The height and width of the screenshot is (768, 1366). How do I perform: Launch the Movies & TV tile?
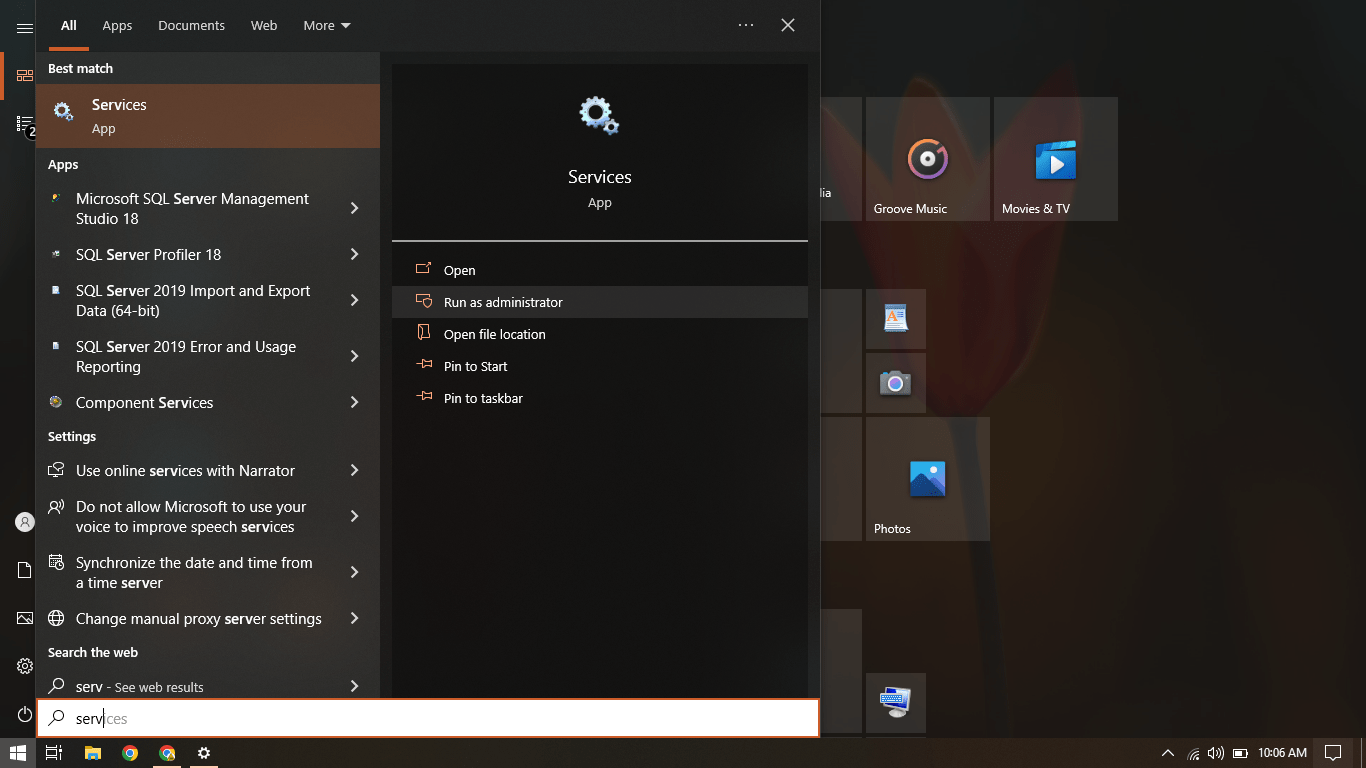(1056, 159)
